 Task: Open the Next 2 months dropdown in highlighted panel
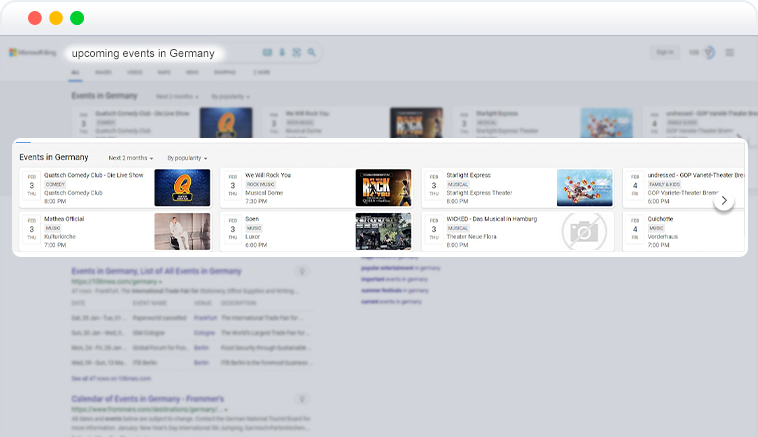pos(131,158)
